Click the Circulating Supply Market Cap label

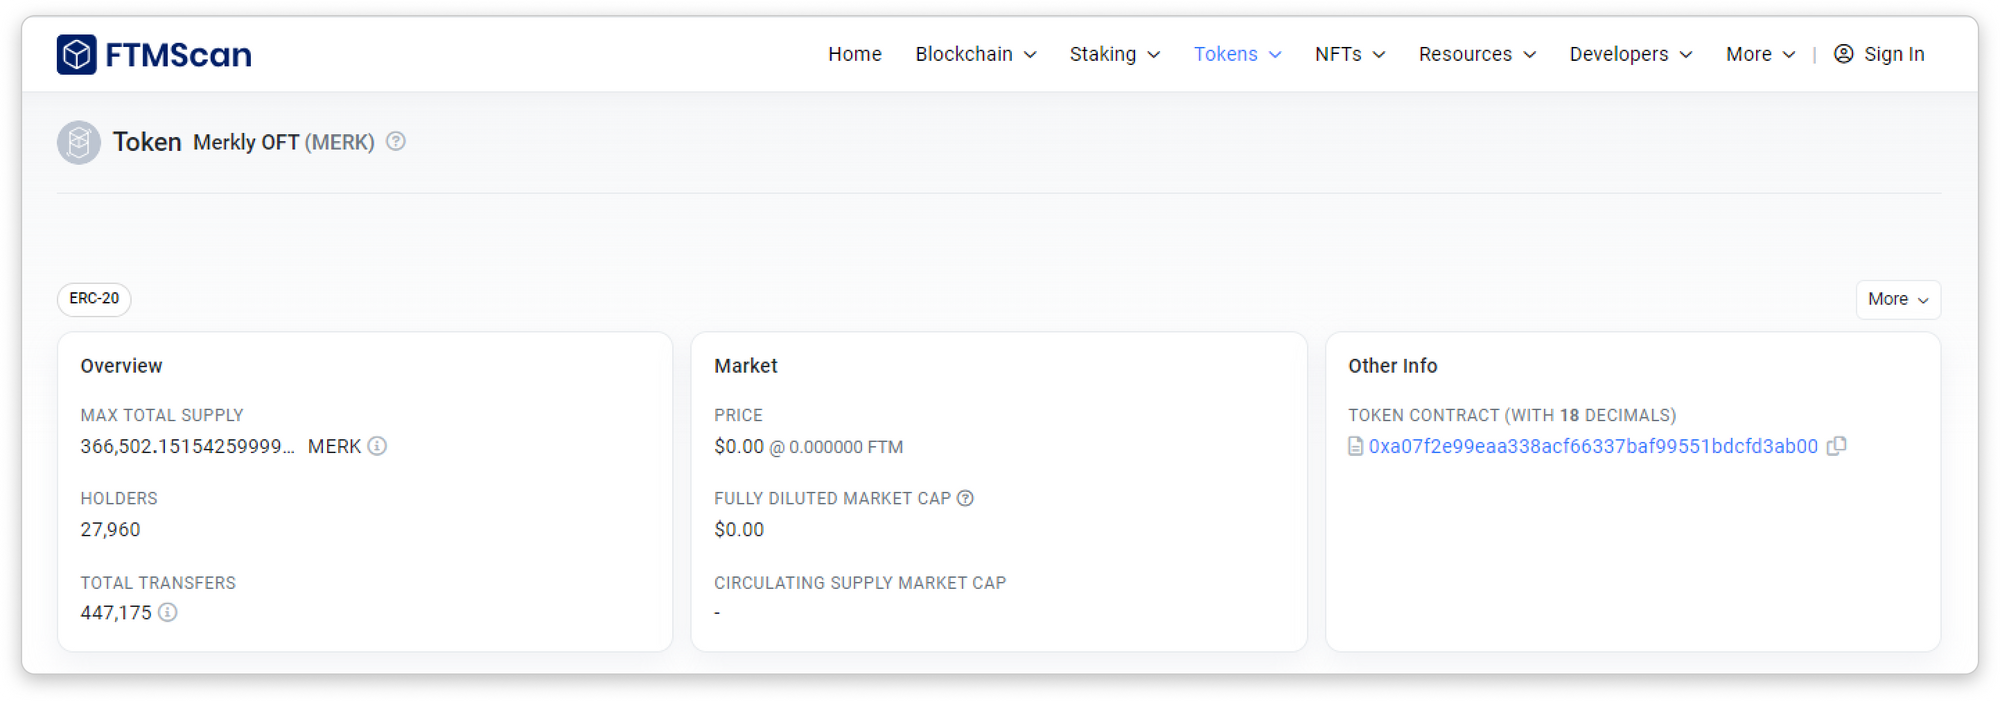pos(860,583)
